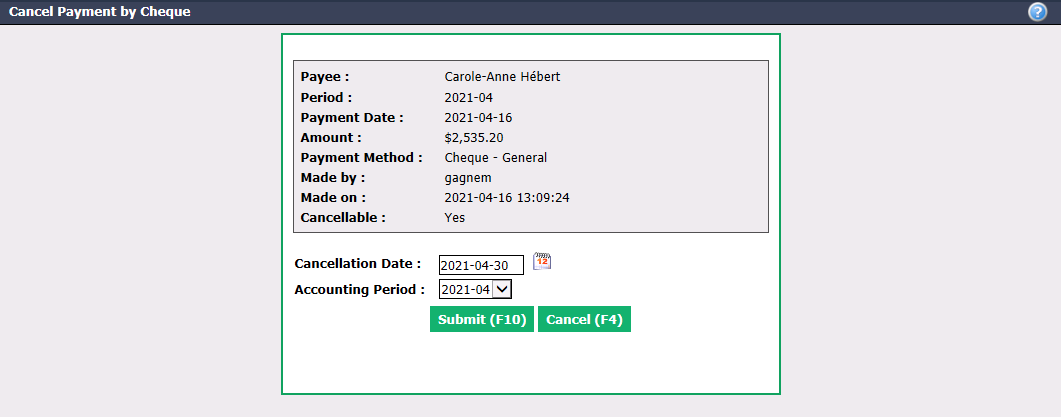This screenshot has height=417, width=1061.
Task: Open the help icon in title bar
Action: [x=1037, y=12]
